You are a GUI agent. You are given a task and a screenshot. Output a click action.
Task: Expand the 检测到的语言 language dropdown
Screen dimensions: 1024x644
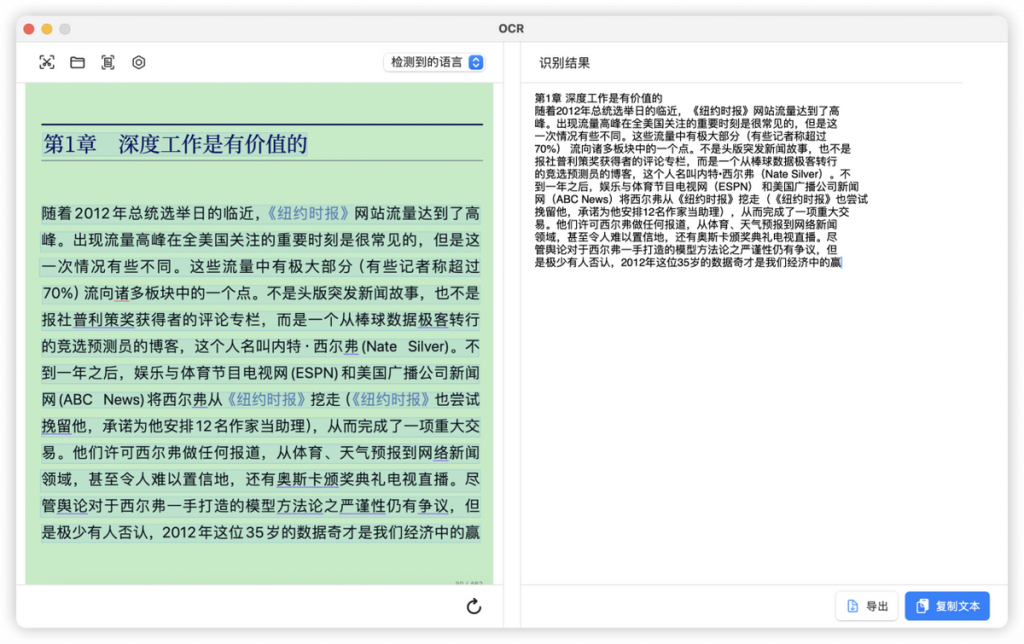point(435,62)
